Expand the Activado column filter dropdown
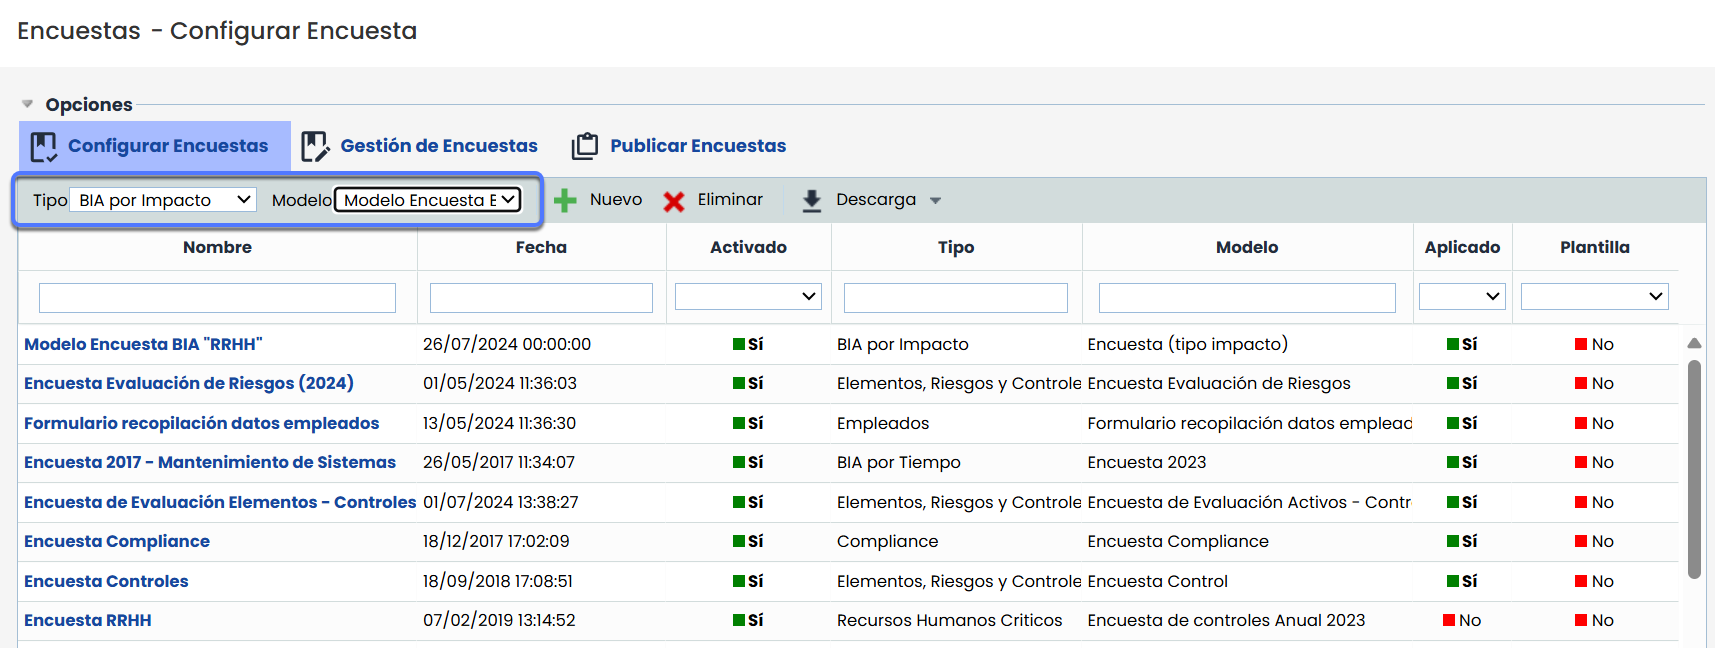 (748, 296)
